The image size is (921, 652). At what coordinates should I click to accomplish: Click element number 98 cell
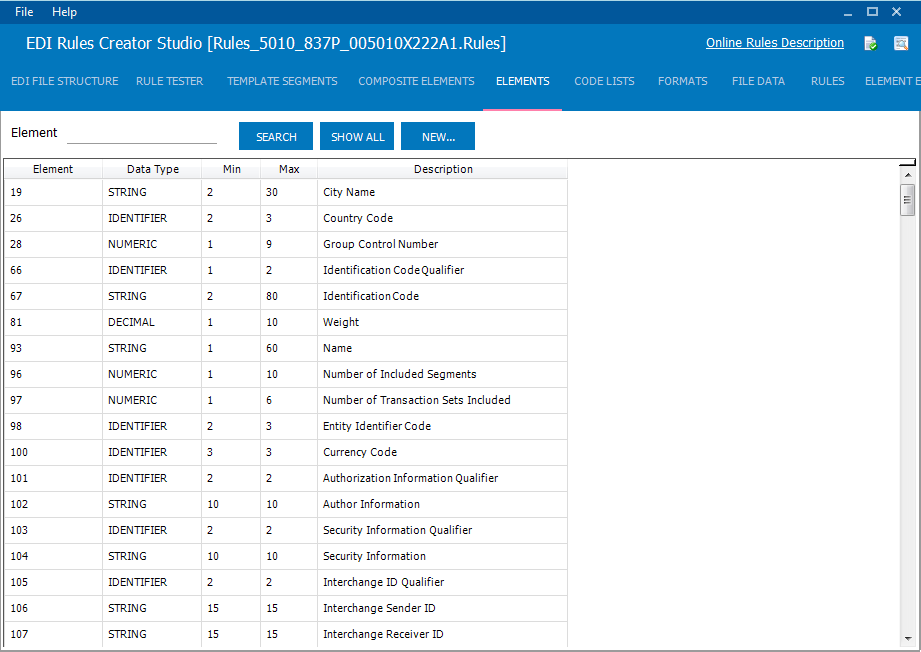(53, 426)
